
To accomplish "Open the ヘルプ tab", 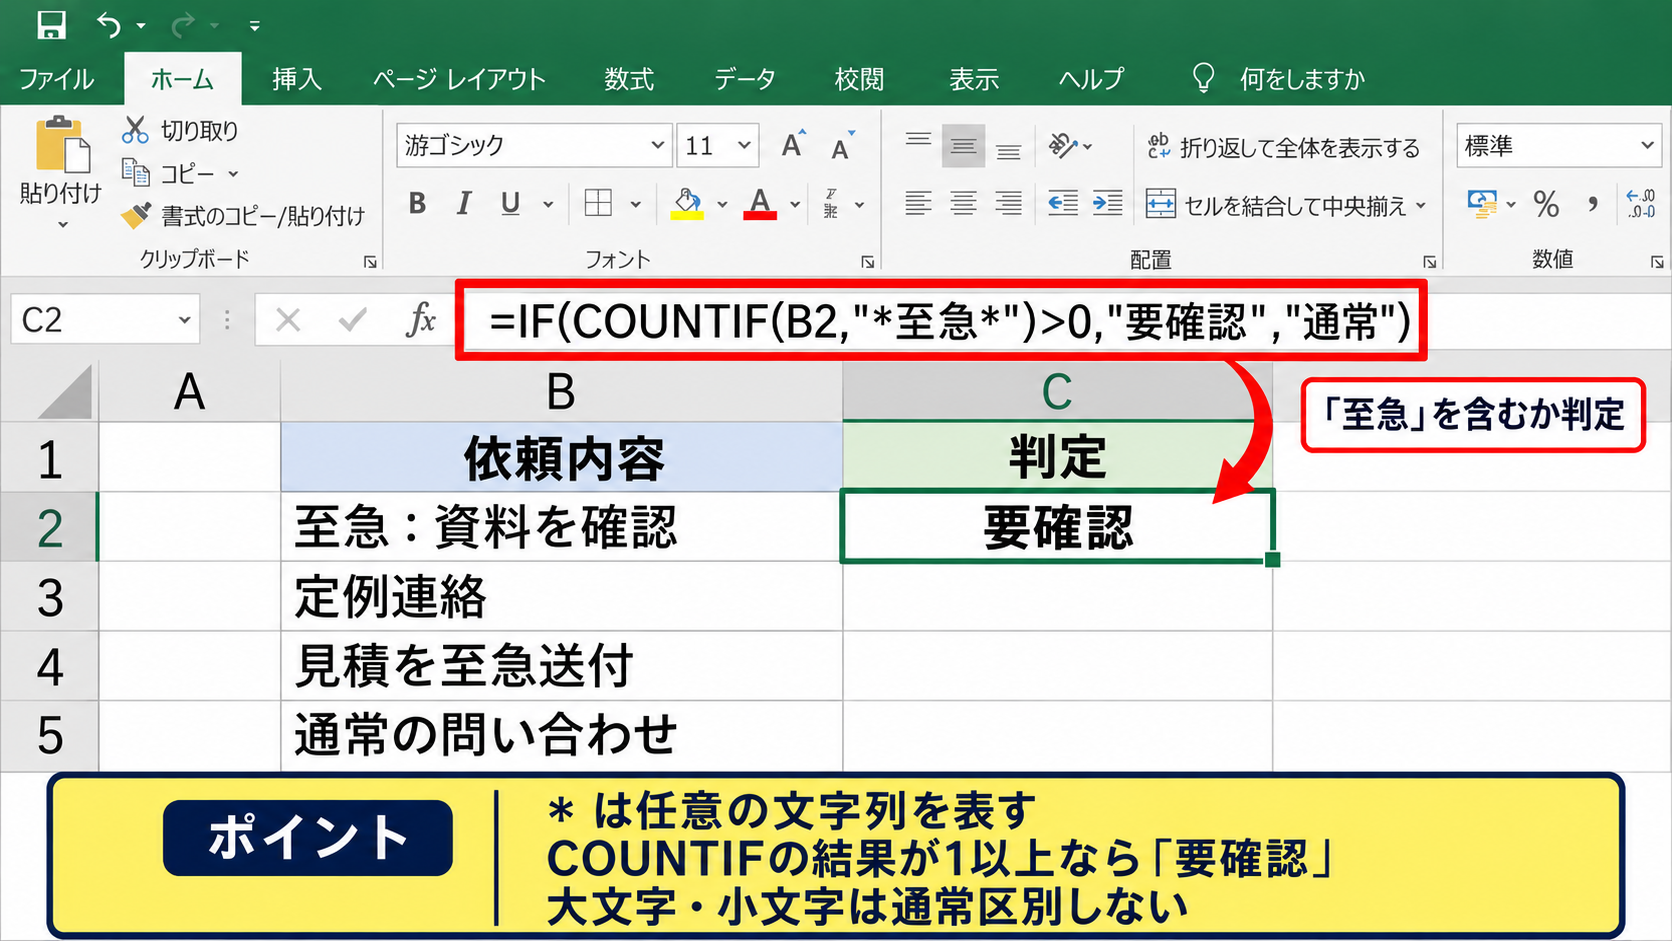I will pos(1091,79).
